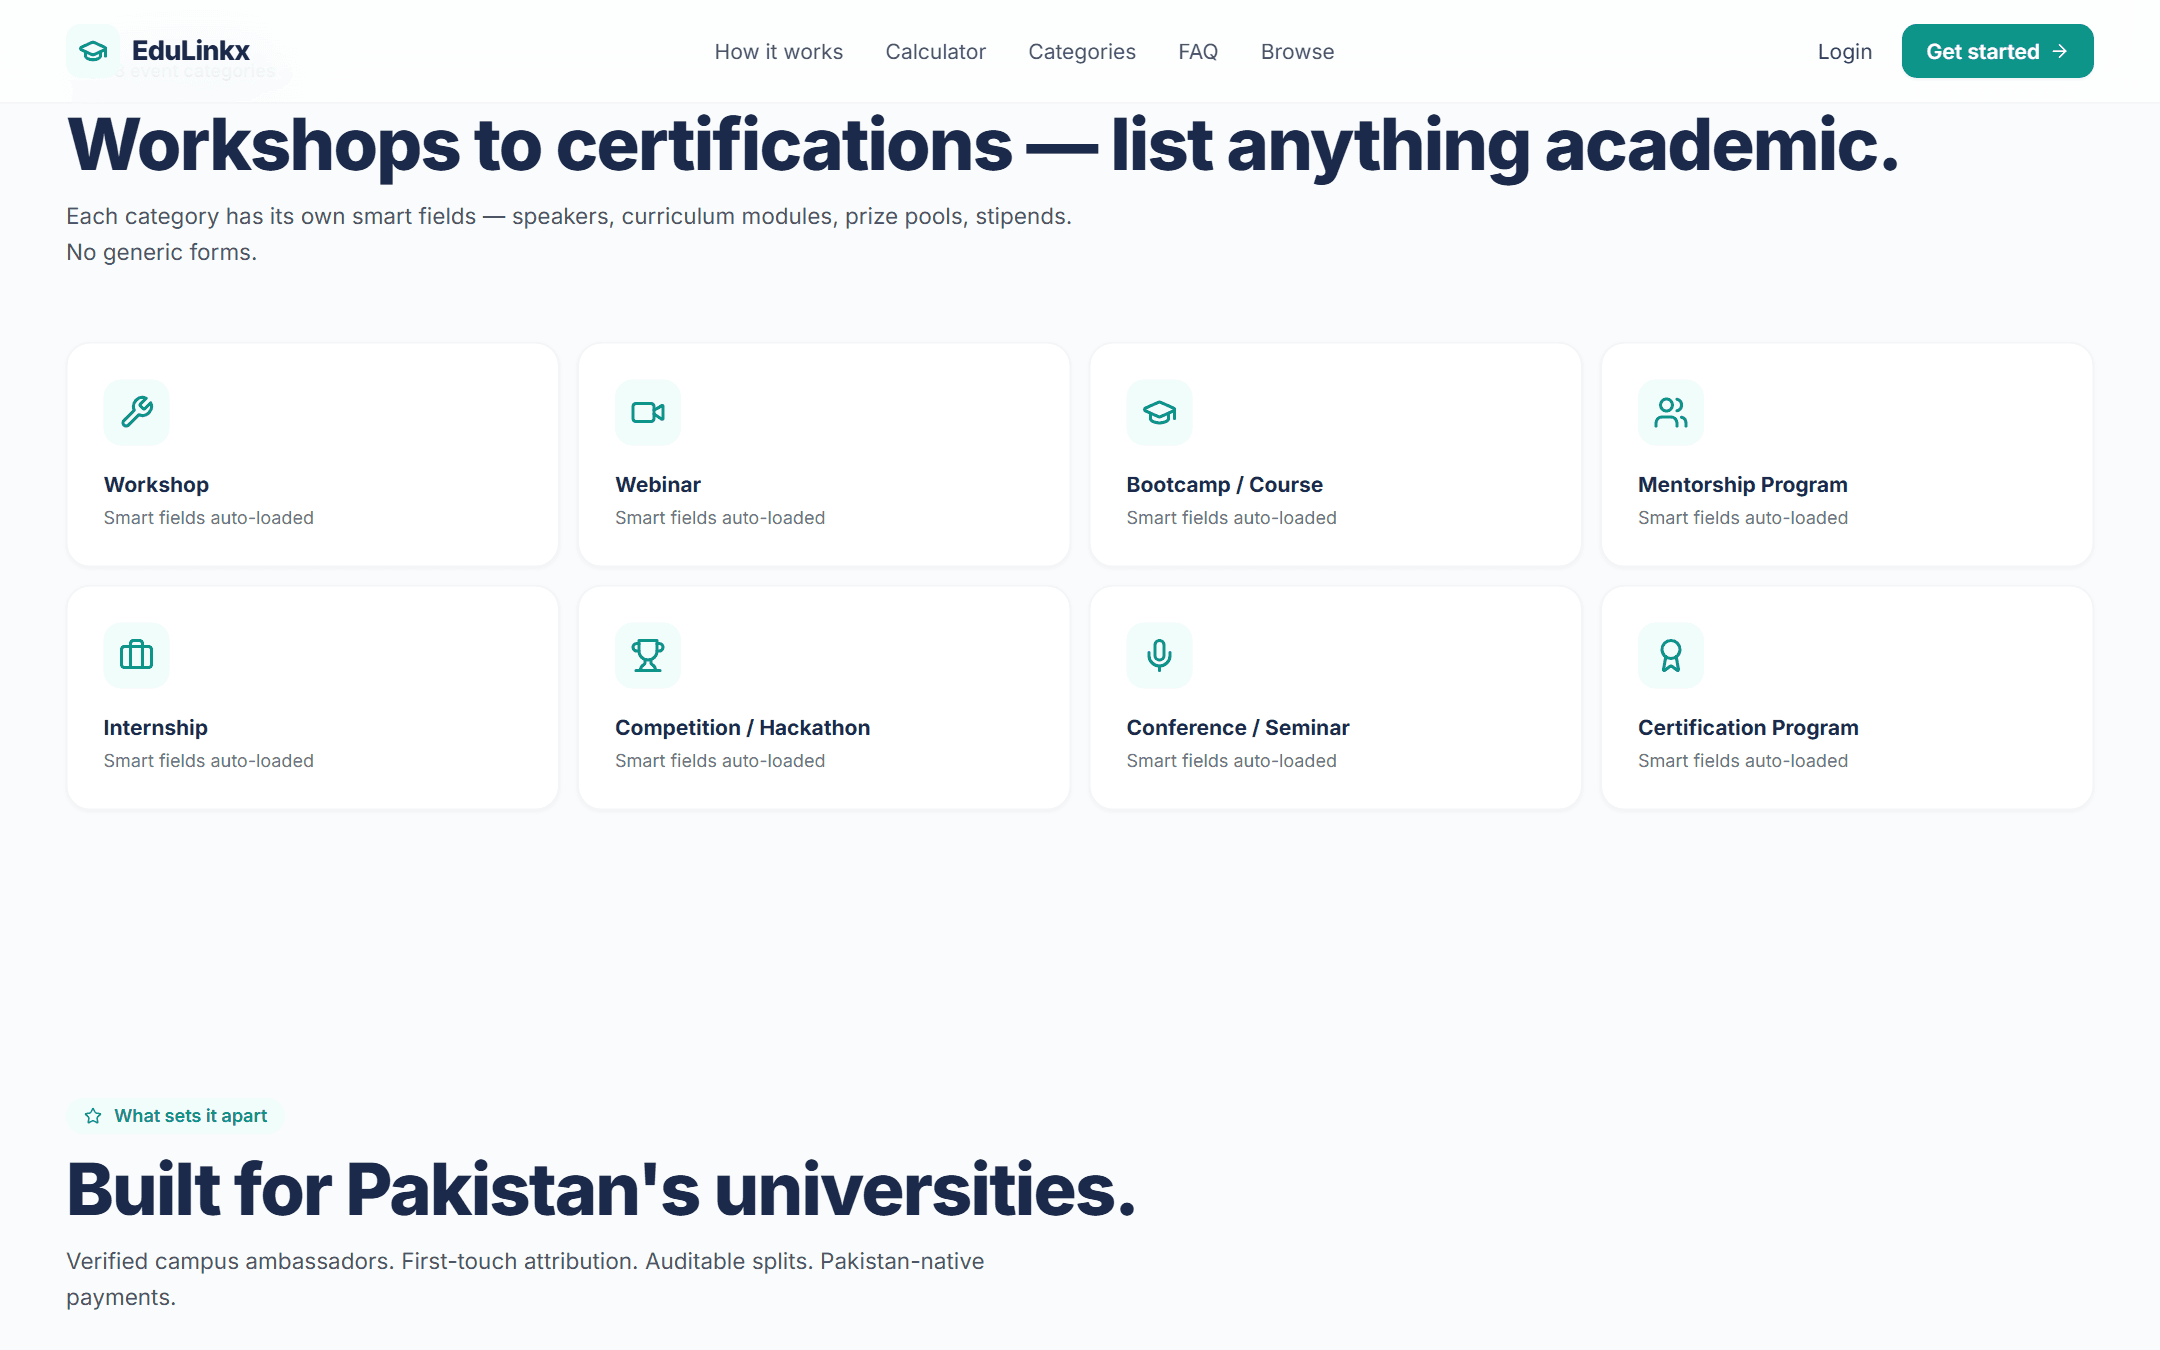Click Smart fields auto-loaded under Webinar
The image size is (2160, 1350).
(720, 518)
